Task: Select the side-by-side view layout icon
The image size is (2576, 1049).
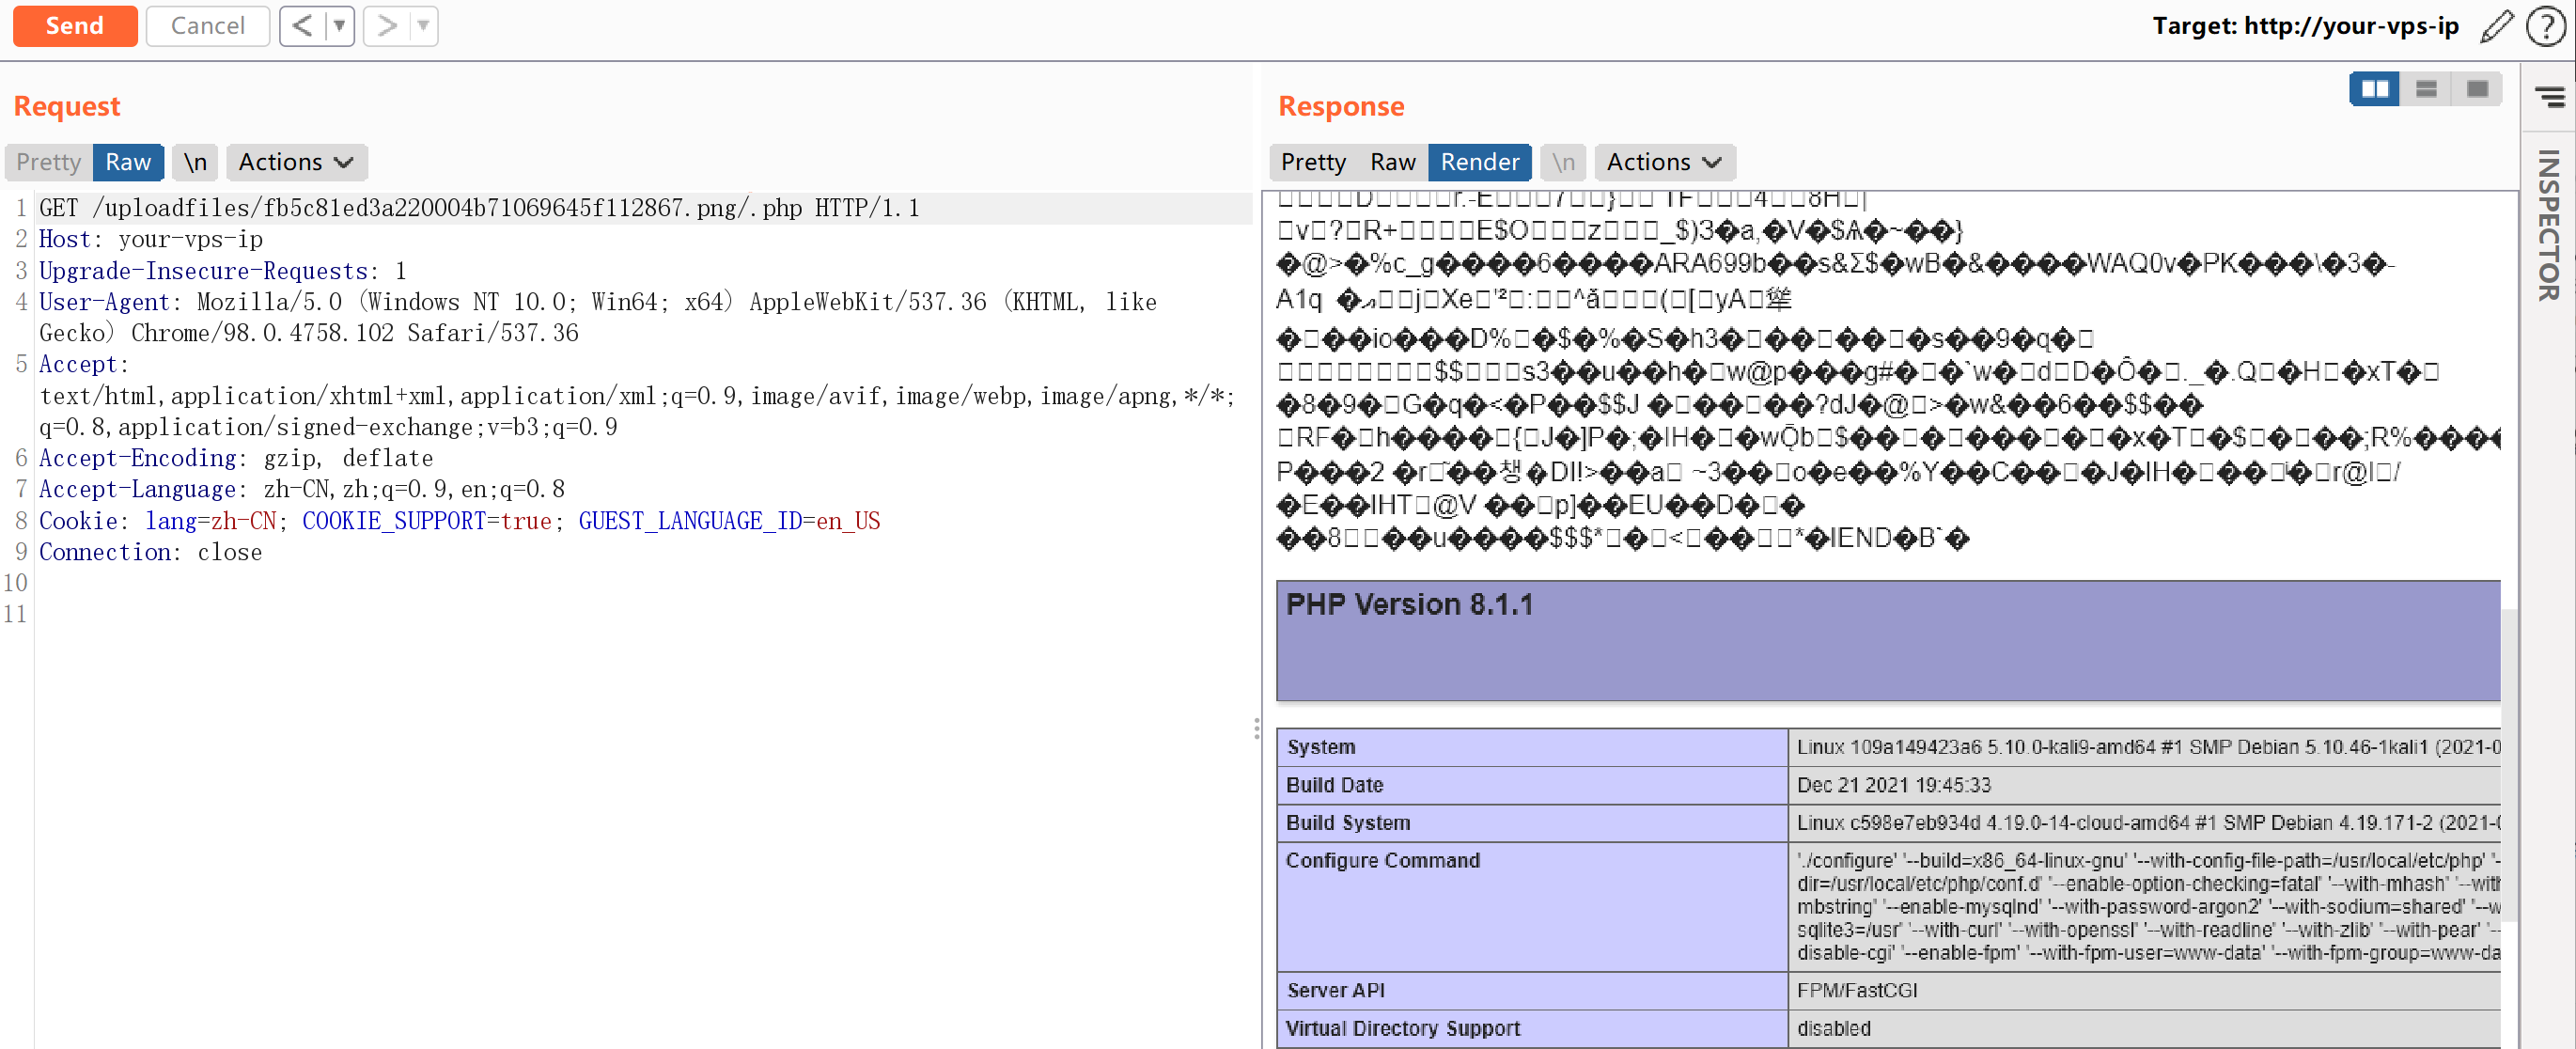Action: 2375,89
